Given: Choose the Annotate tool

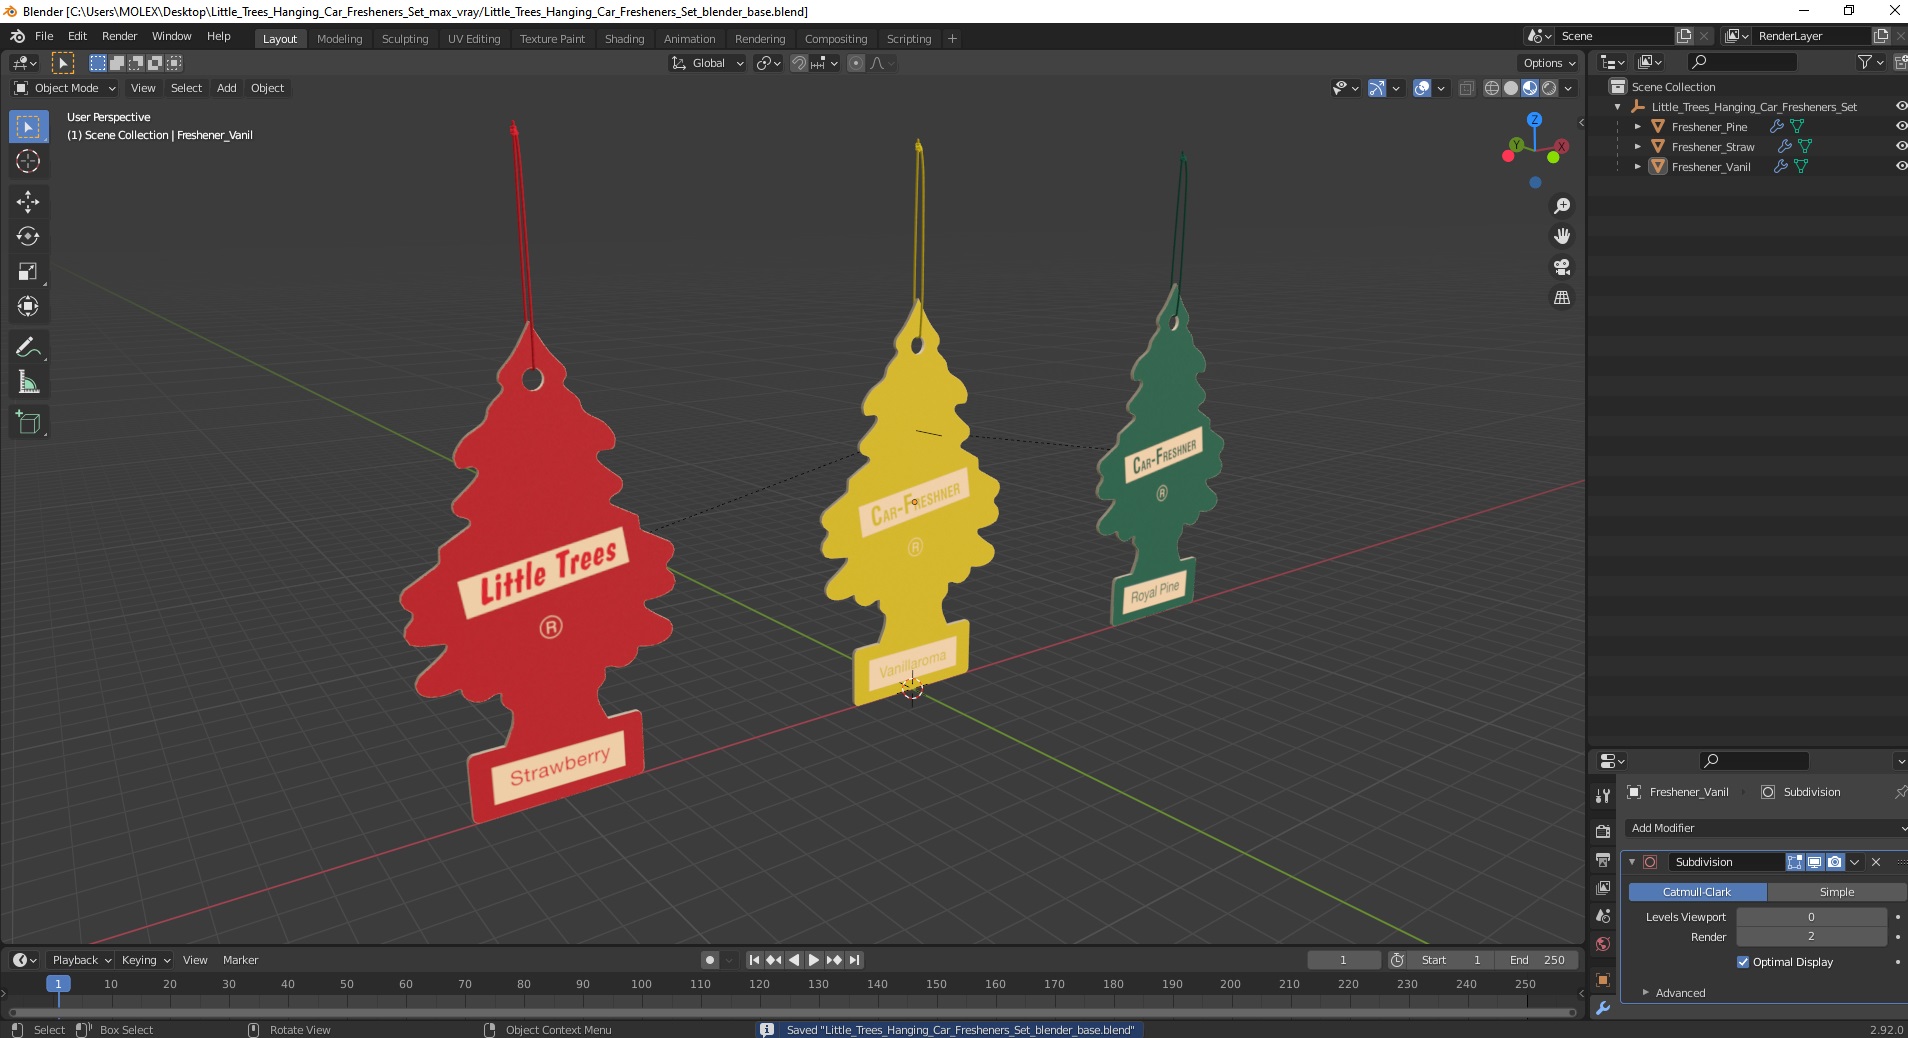Looking at the screenshot, I should 28,347.
